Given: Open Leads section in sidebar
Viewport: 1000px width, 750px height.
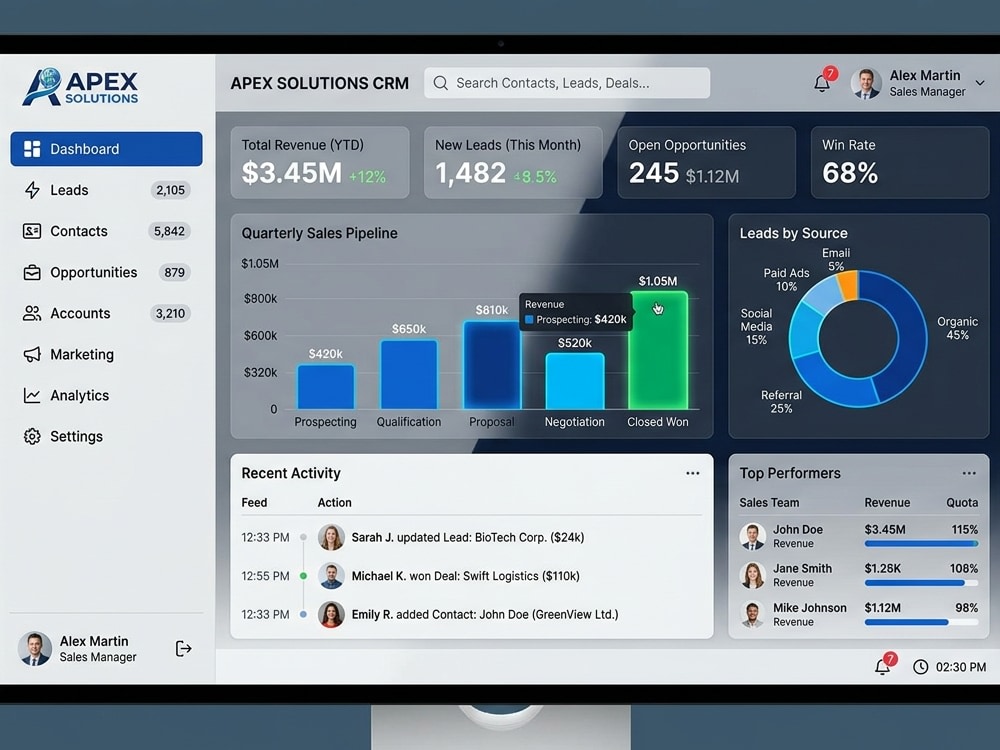Looking at the screenshot, I should tap(107, 190).
